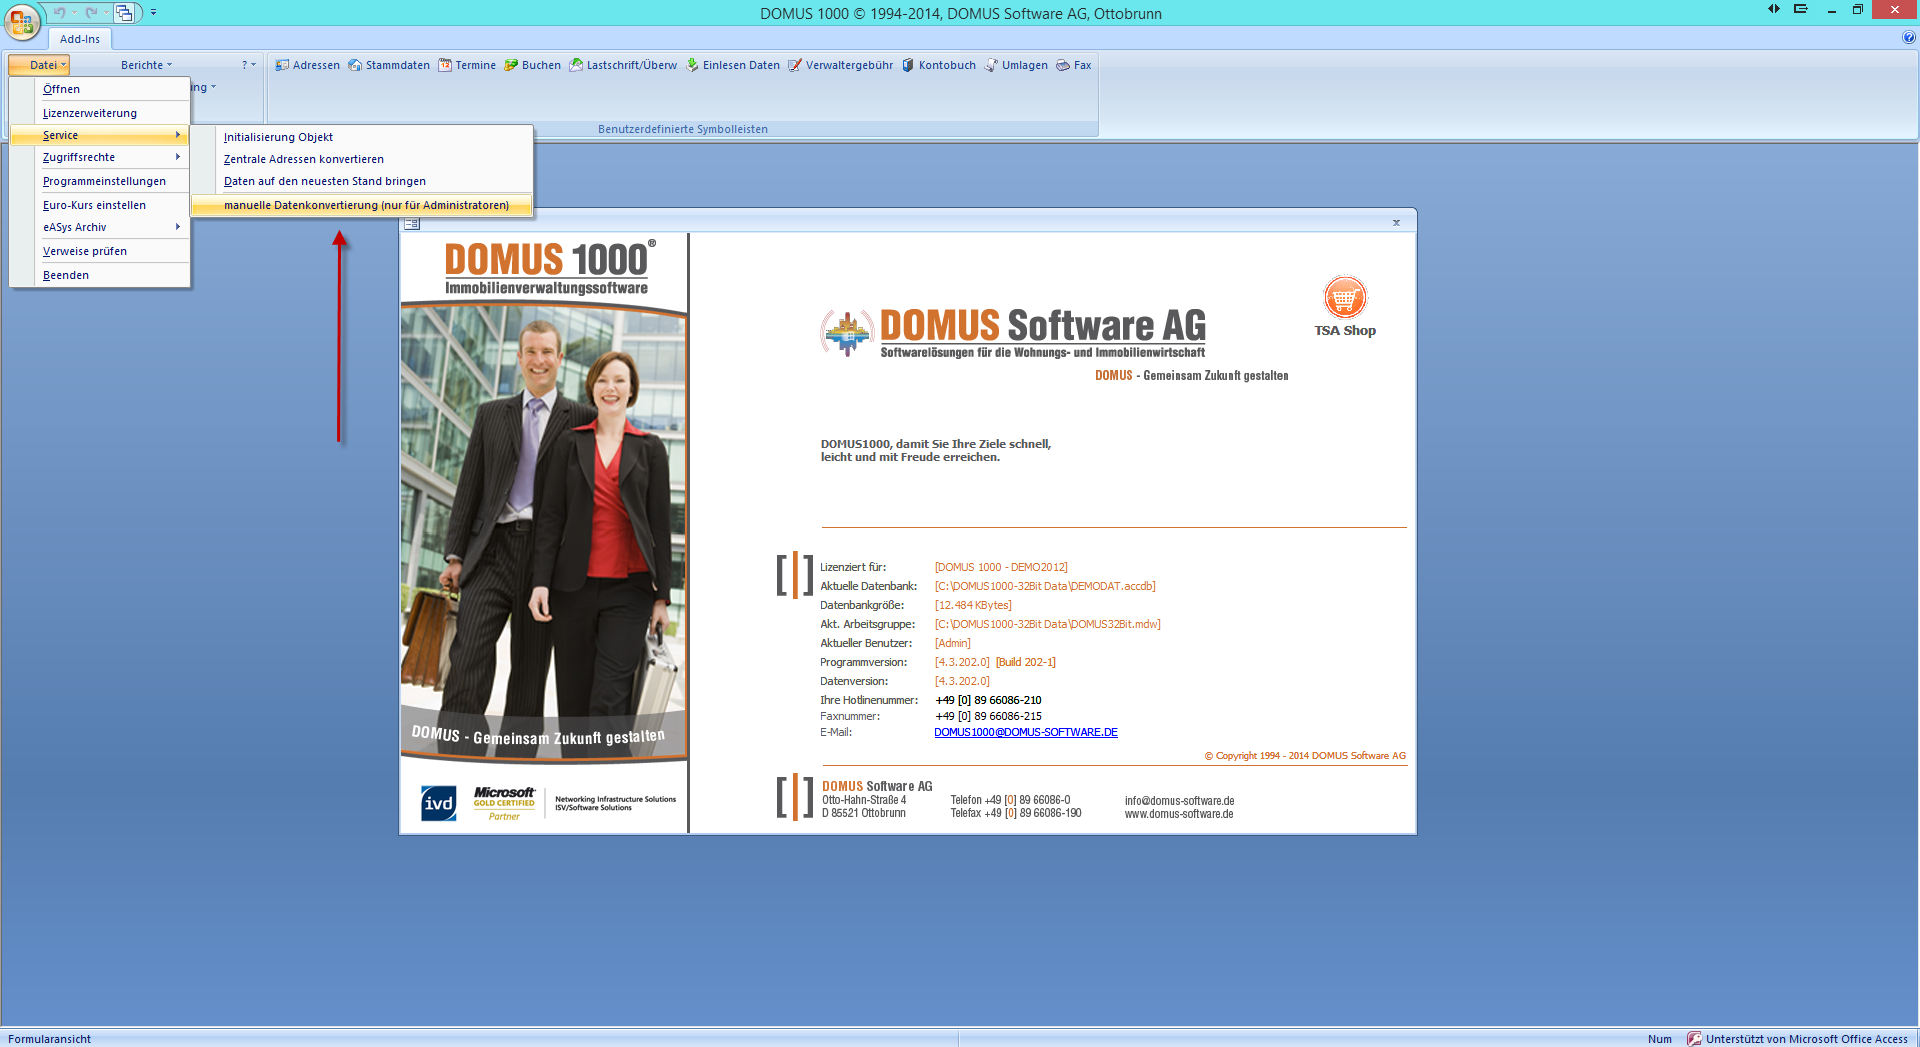Click the DOMUS Software AG logo emblem
Image resolution: width=1920 pixels, height=1047 pixels.
(846, 333)
